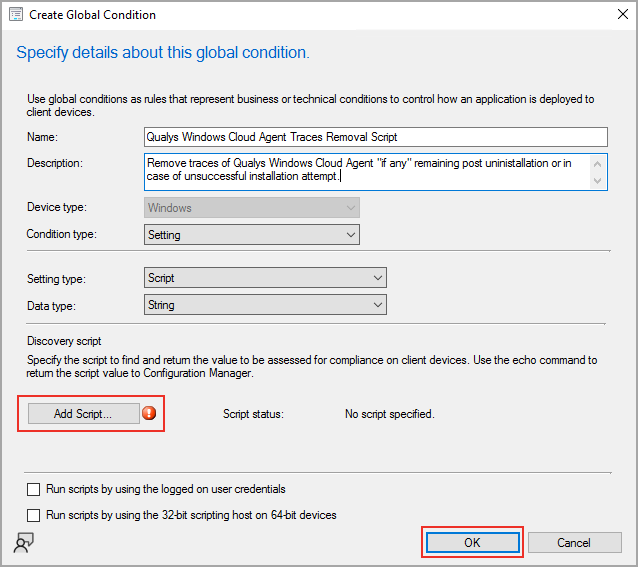Click the 'Specify details about this global condition.' heading
Screen dimensions: 638x567
pyautogui.click(x=163, y=52)
